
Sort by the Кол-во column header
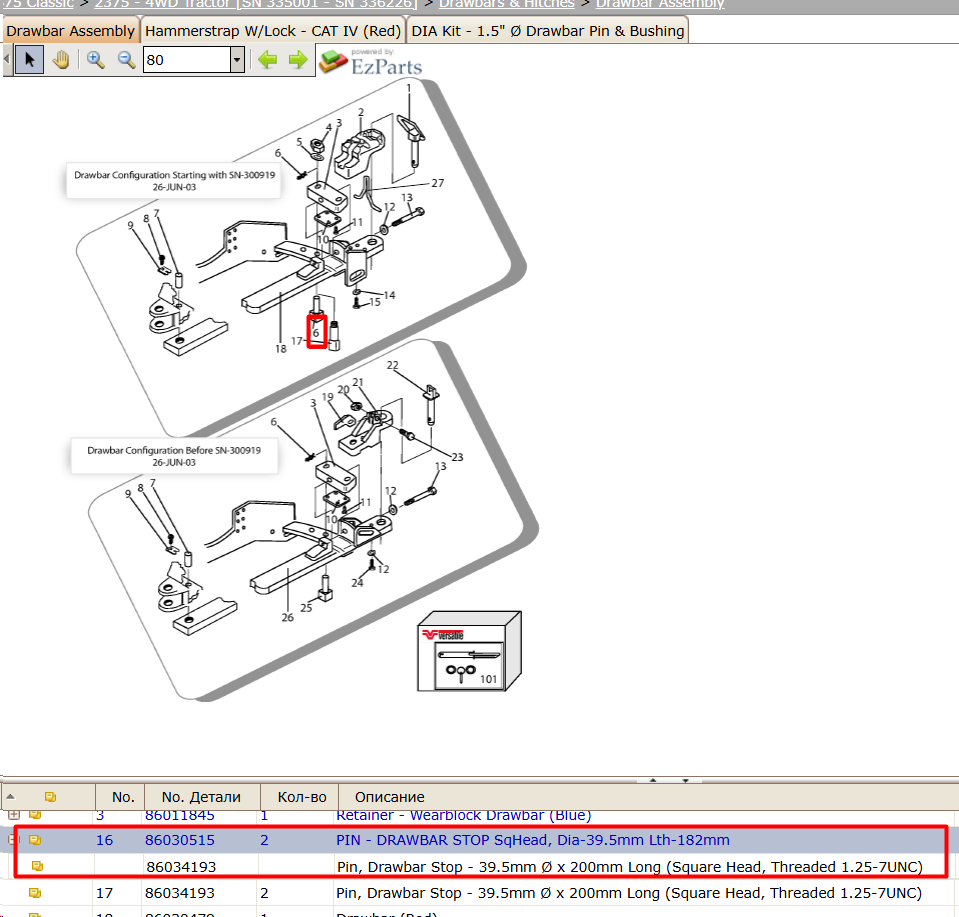302,796
